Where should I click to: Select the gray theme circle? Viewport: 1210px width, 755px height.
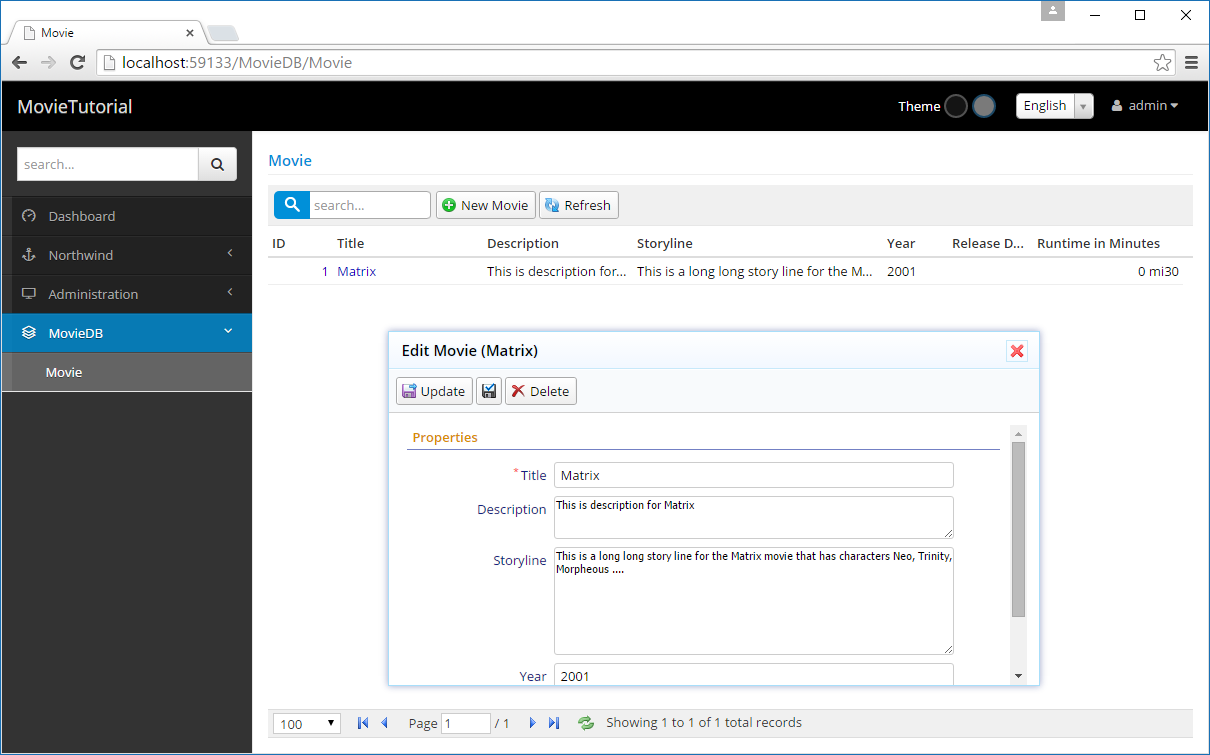tap(984, 106)
